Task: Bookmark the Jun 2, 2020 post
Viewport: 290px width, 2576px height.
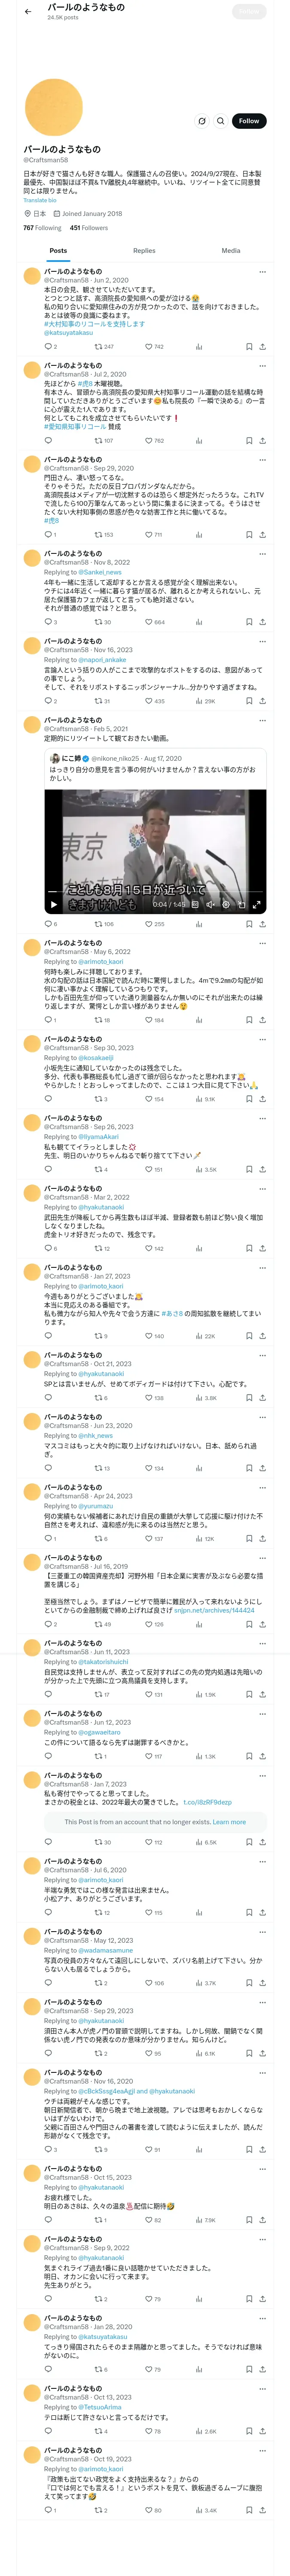Action: point(248,347)
